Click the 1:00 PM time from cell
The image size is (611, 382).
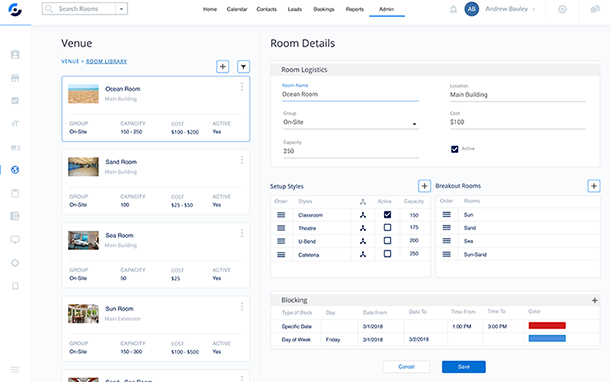click(465, 326)
